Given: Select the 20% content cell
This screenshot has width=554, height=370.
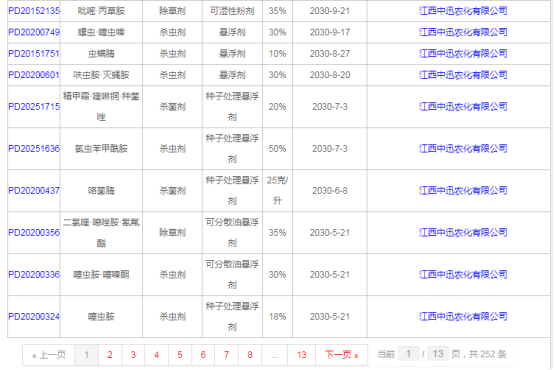Looking at the screenshot, I should pyautogui.click(x=277, y=106).
